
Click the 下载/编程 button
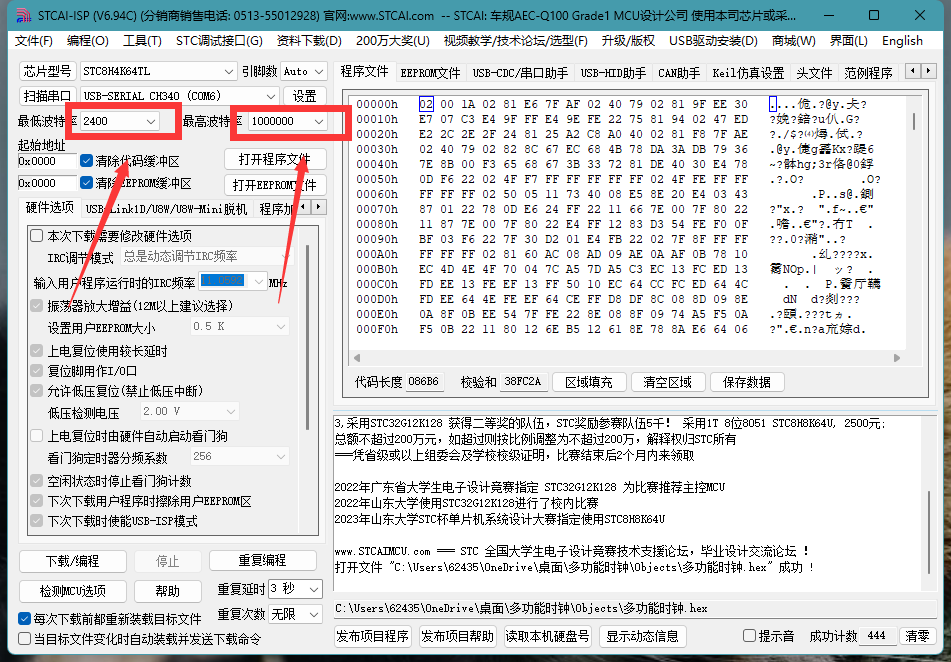[73, 561]
